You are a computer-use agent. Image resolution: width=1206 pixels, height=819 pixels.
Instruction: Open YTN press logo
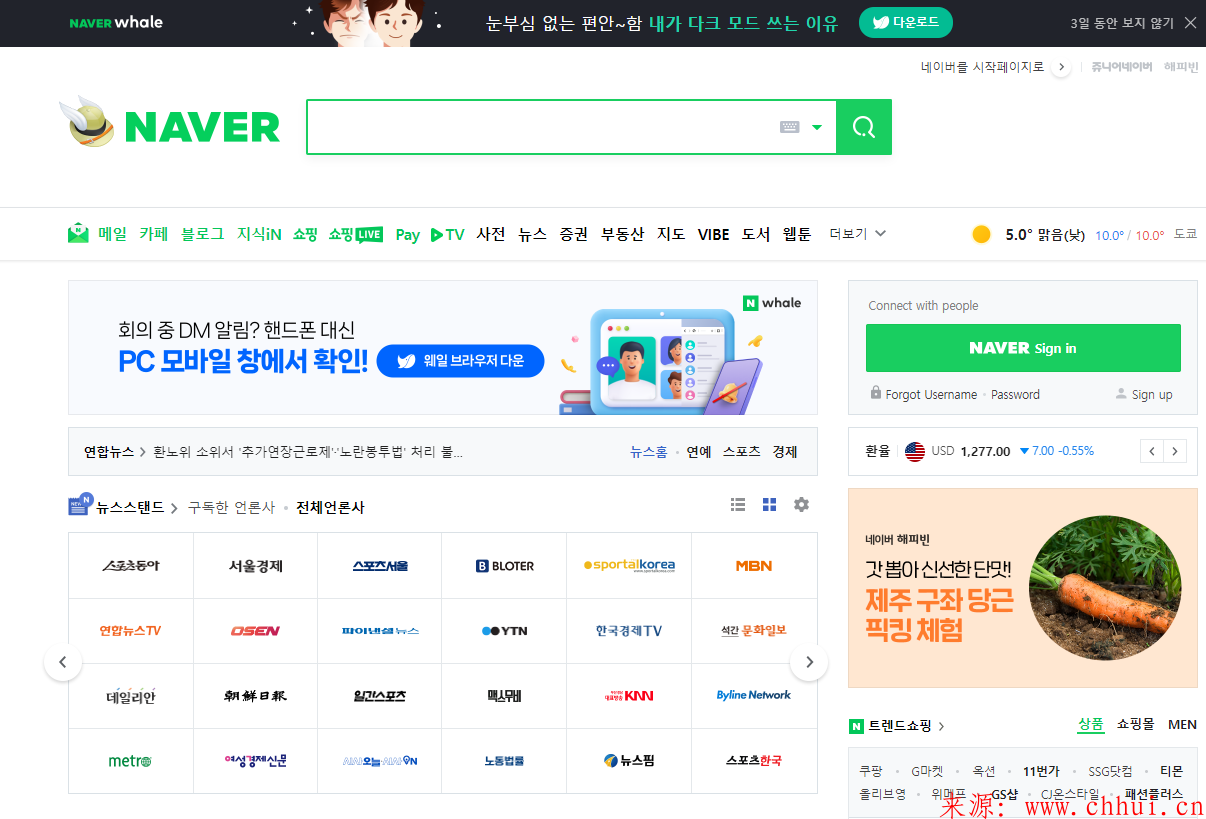[505, 631]
